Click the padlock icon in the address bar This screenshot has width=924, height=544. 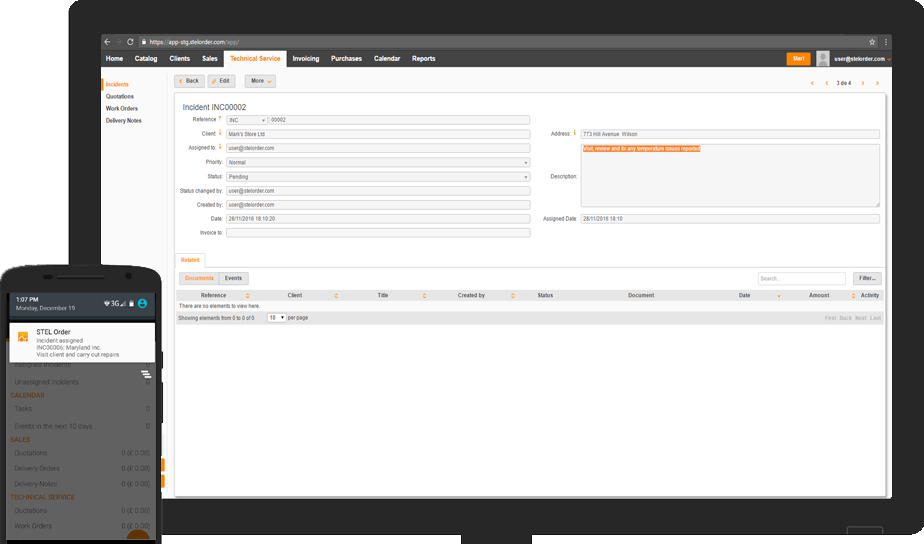click(x=143, y=42)
